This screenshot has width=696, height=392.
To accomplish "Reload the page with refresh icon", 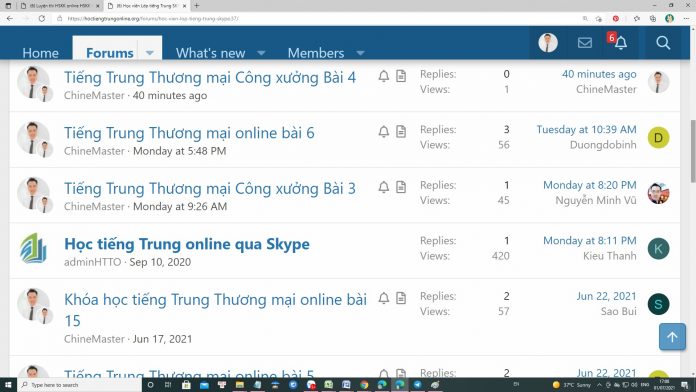I will coord(42,19).
